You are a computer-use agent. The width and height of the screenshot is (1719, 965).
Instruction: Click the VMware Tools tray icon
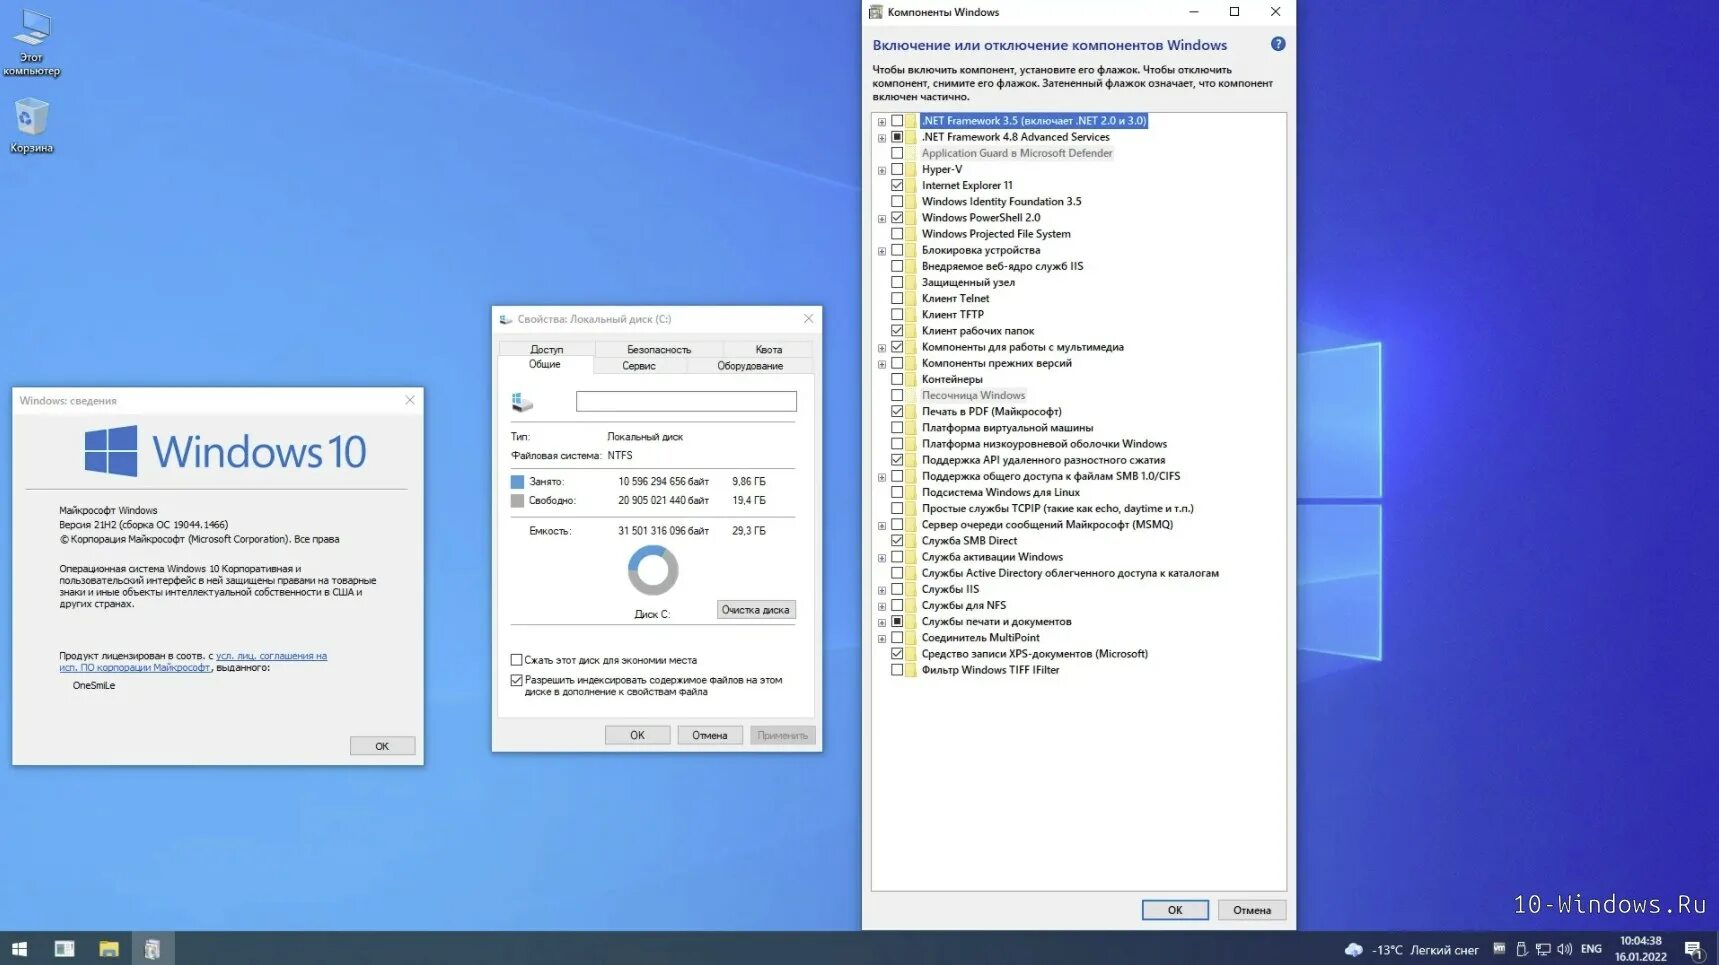(x=1499, y=949)
